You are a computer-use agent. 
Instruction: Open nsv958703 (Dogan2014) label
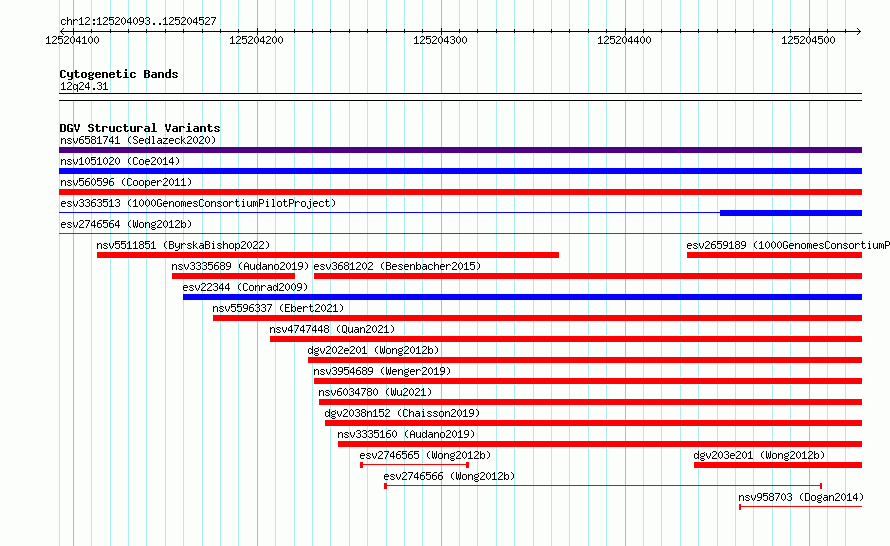tap(801, 497)
